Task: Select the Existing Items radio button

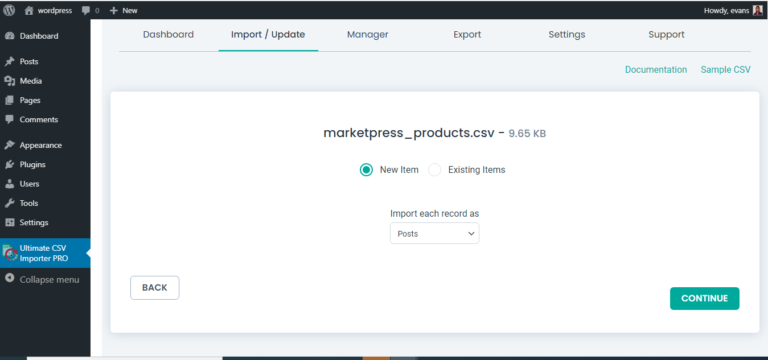Action: (434, 170)
